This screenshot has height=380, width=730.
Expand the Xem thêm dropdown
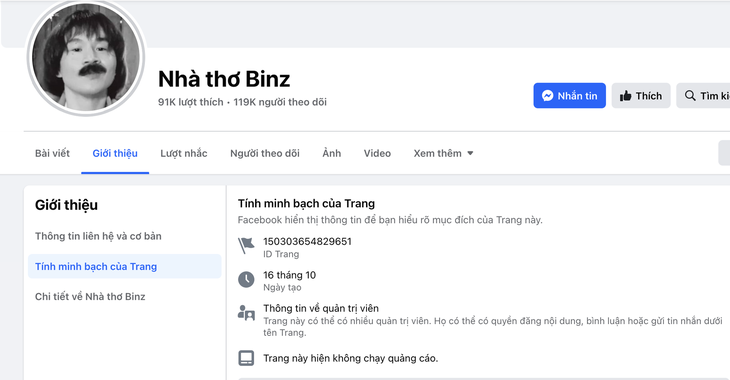pyautogui.click(x=443, y=153)
